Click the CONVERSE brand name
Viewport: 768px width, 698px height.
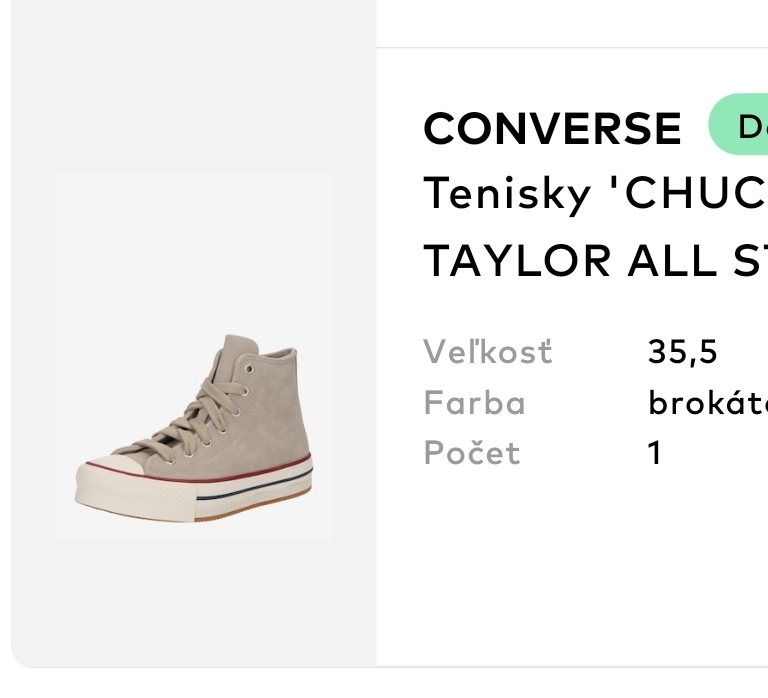pos(552,128)
